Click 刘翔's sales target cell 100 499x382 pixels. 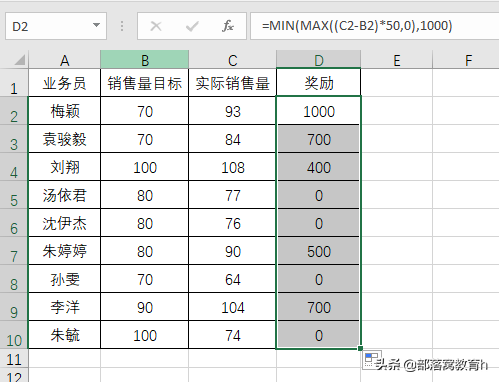[144, 167]
